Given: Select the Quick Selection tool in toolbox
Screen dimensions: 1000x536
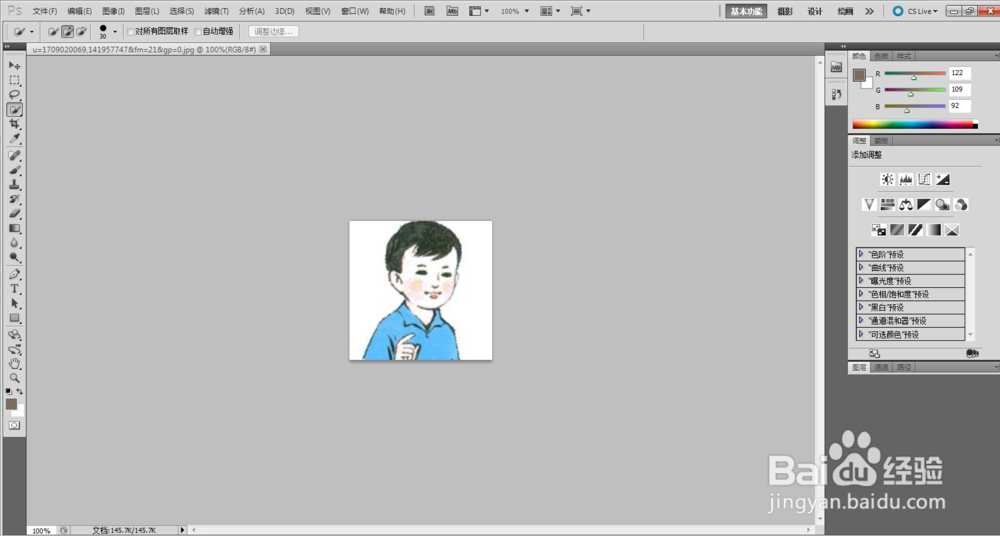Looking at the screenshot, I should point(14,110).
